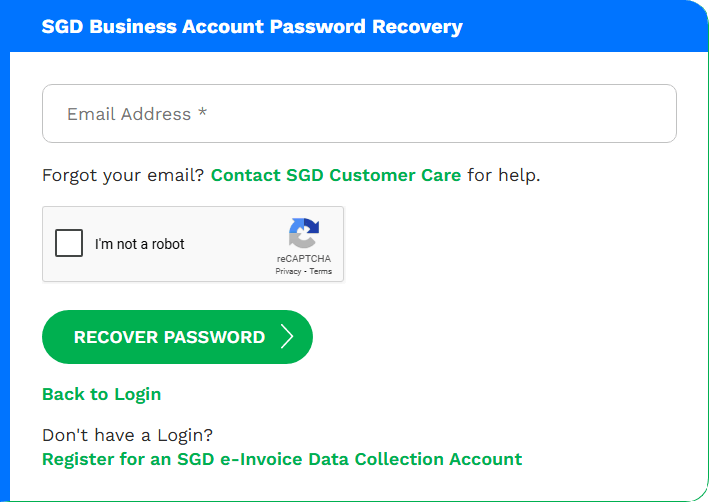Focus the Email Address input field

[x=359, y=114]
